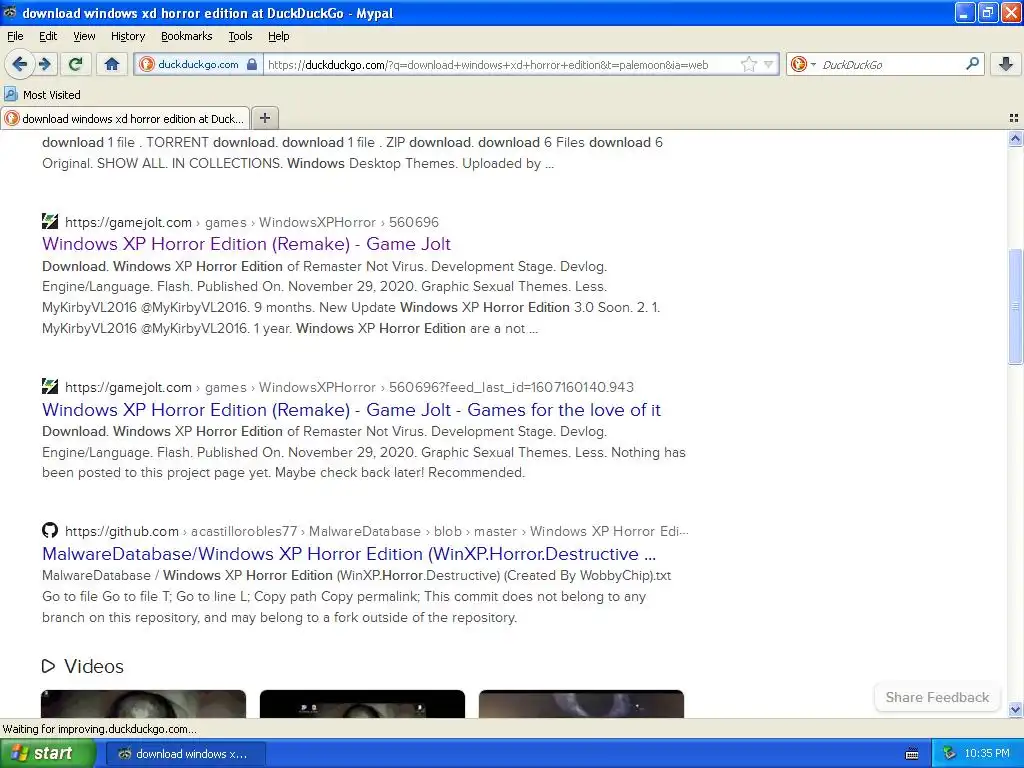Click the network tray icon beside the clock

[x=949, y=754]
